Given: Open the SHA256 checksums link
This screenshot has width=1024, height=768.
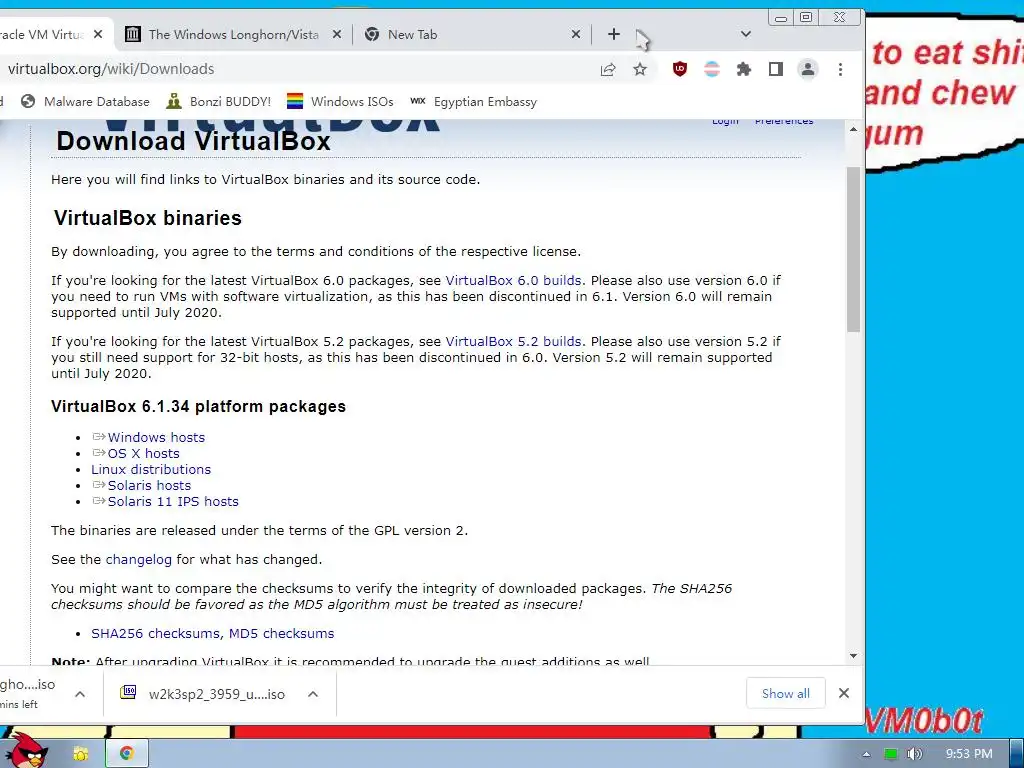Looking at the screenshot, I should coord(155,633).
